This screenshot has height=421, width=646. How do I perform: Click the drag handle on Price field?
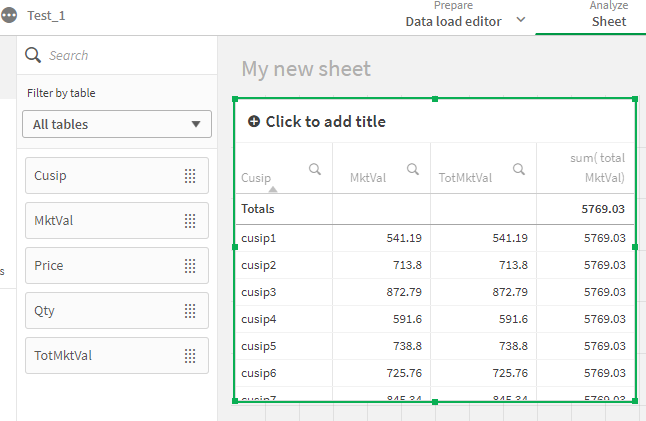tap(190, 266)
